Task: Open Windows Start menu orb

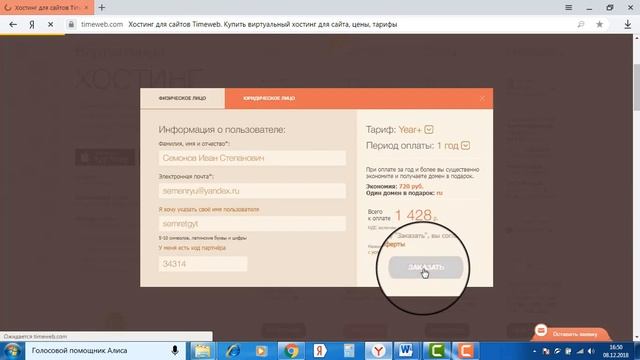Action: coord(12,351)
